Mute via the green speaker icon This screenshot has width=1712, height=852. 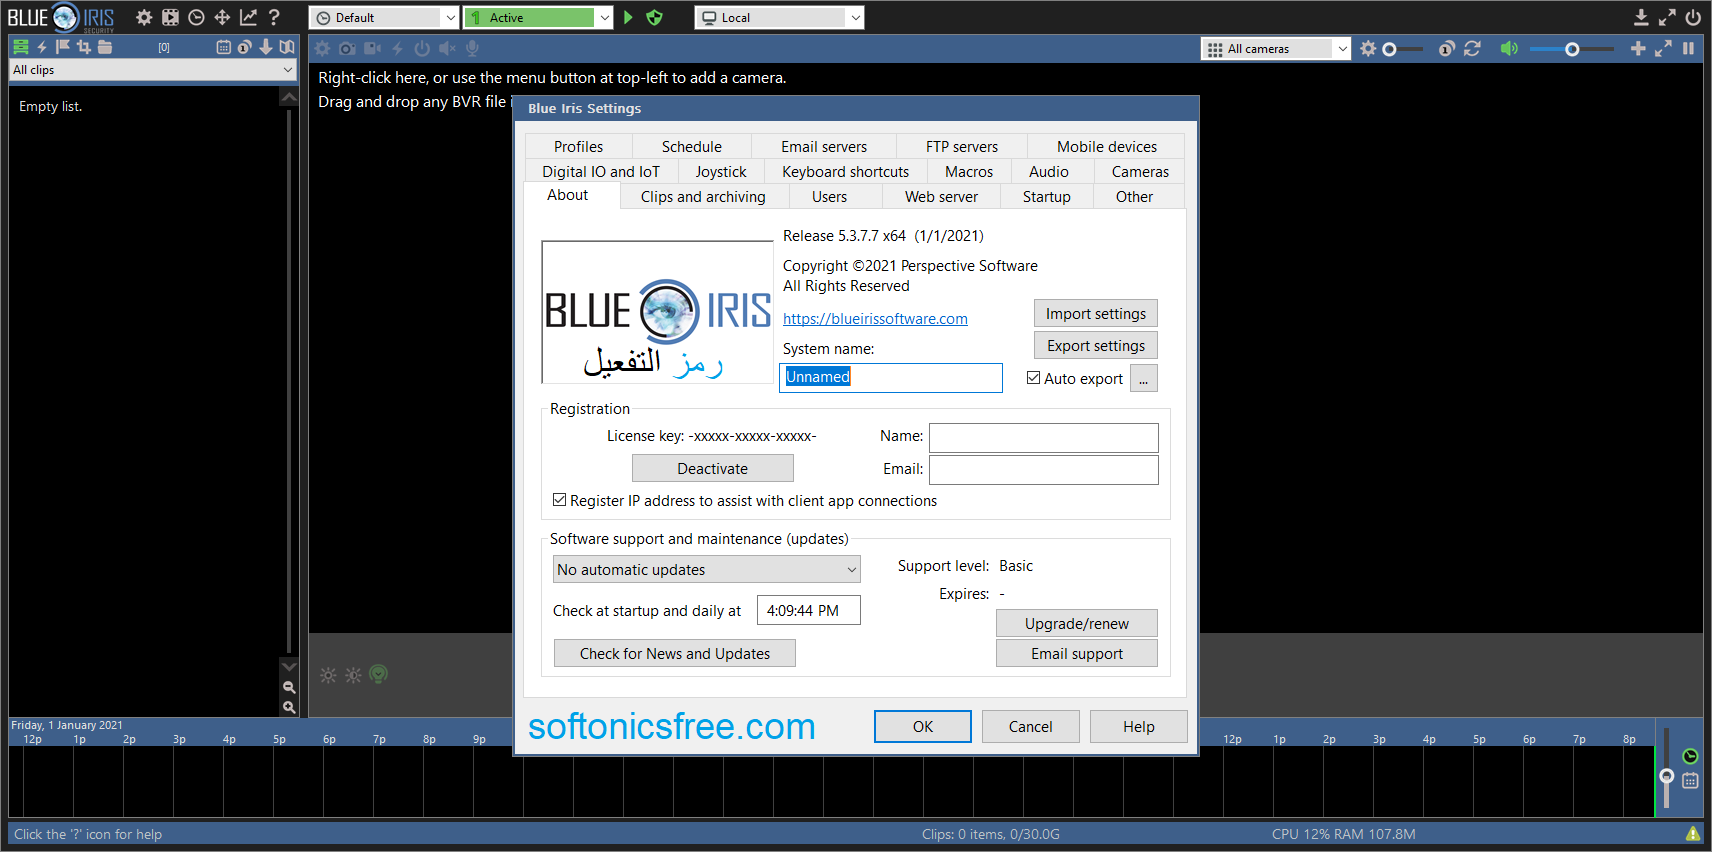[x=1509, y=48]
